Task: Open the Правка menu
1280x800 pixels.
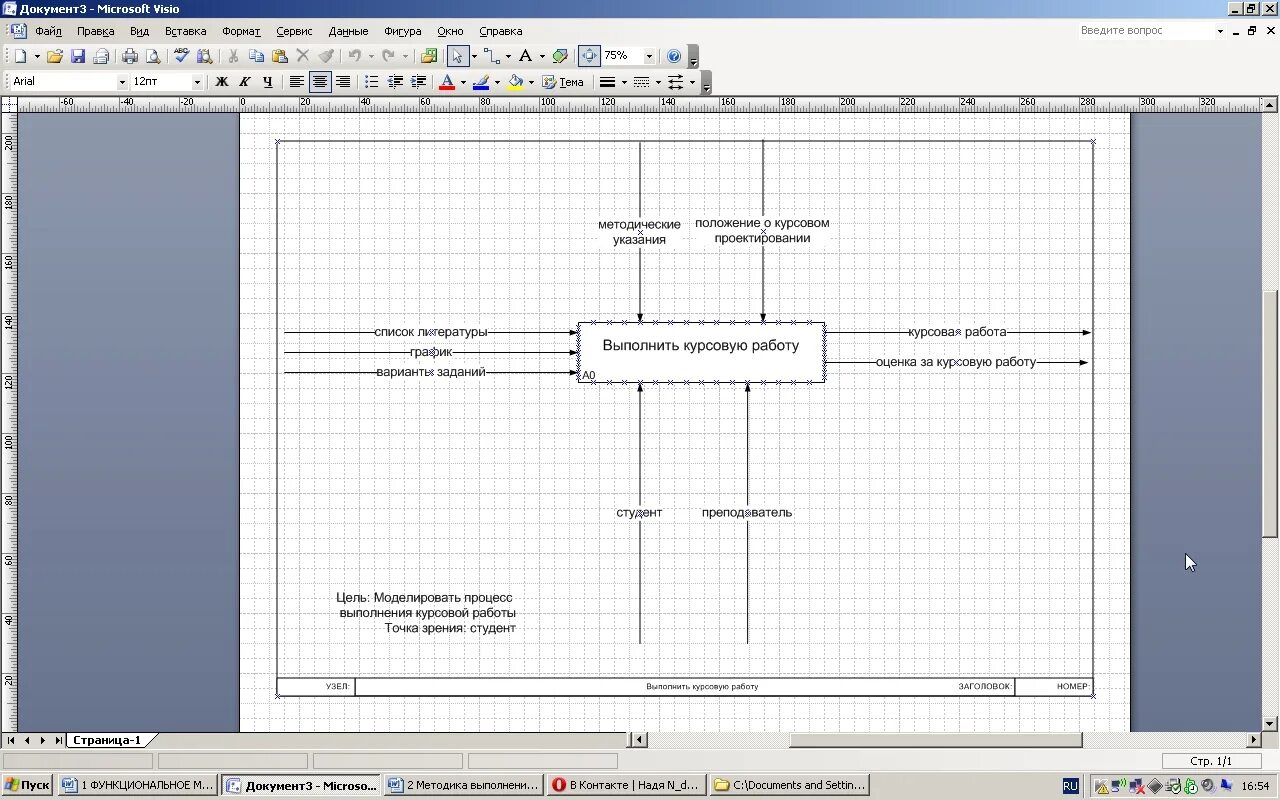Action: point(95,31)
